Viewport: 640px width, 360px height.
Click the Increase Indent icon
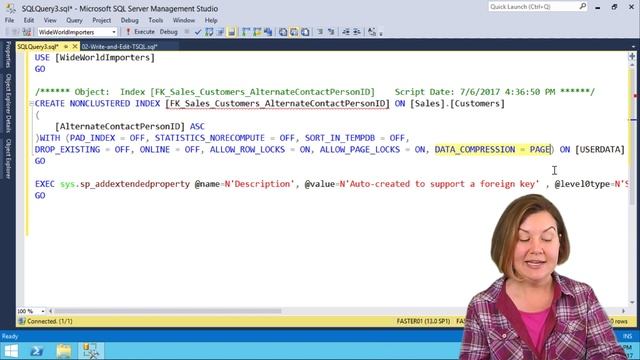point(356,32)
